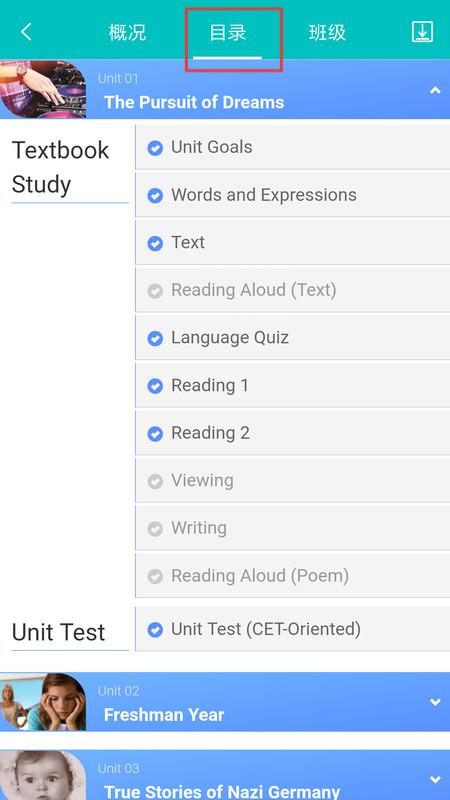Switch to the 概况 tab
Image resolution: width=450 pixels, height=800 pixels.
point(127,33)
